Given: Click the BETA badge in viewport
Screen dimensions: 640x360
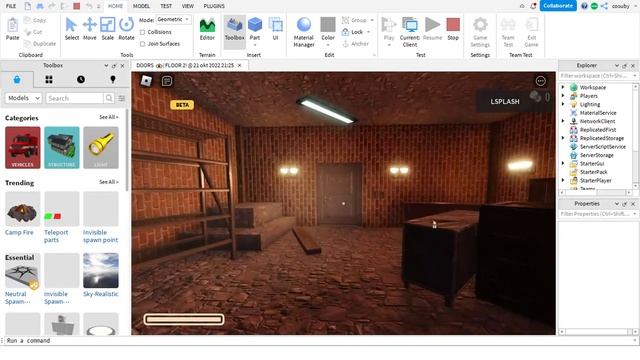Looking at the screenshot, I should (x=182, y=105).
